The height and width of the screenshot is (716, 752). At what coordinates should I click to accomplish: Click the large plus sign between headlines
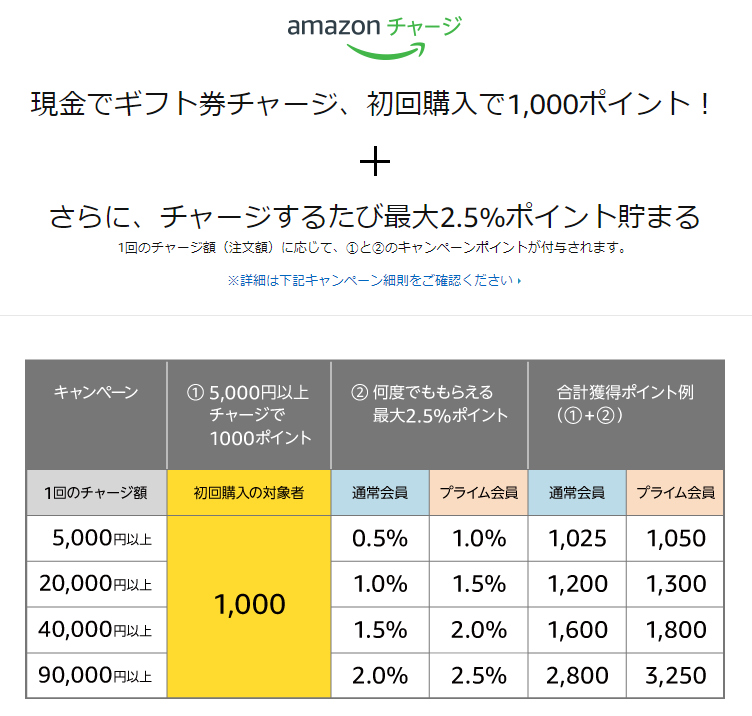coord(375,162)
